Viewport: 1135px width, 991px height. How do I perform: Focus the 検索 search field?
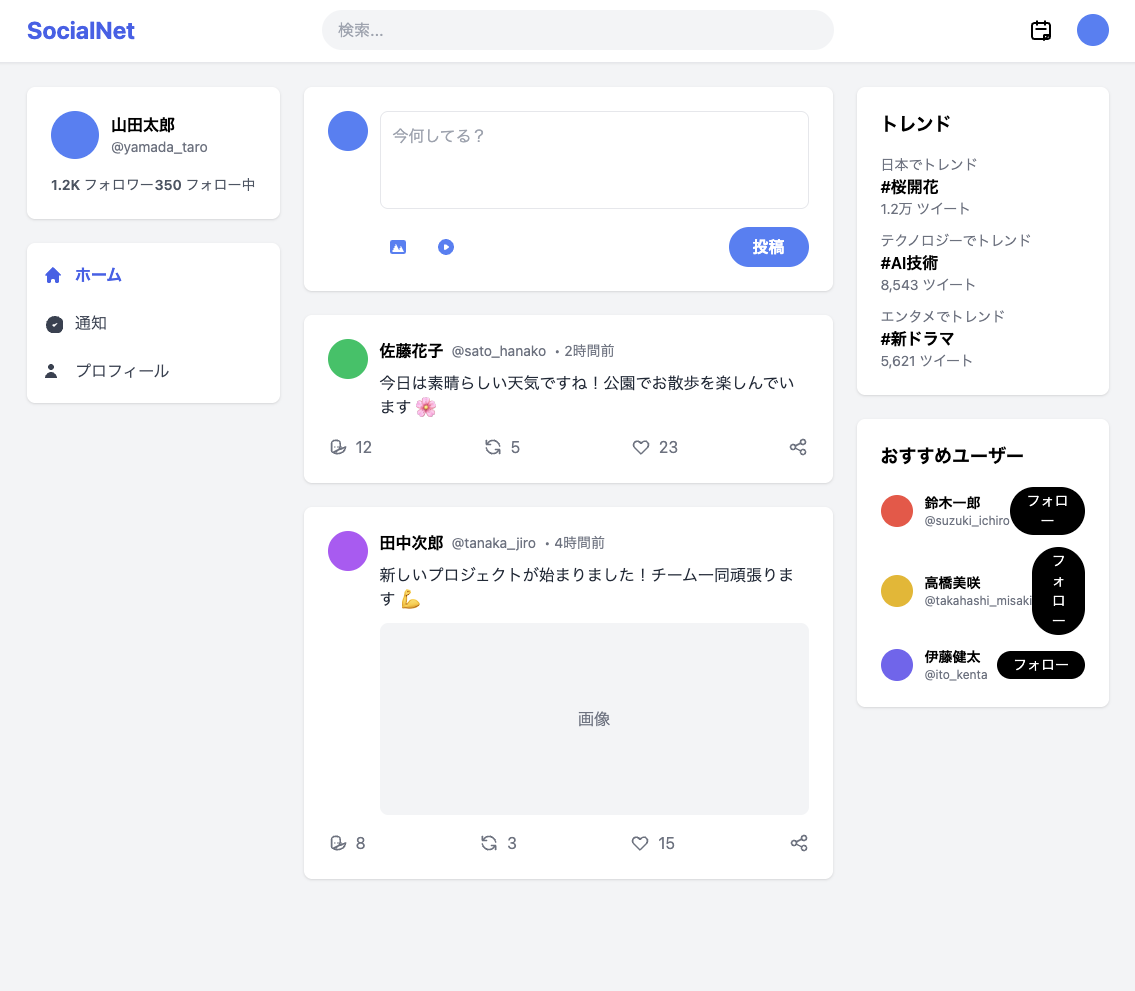(x=578, y=30)
